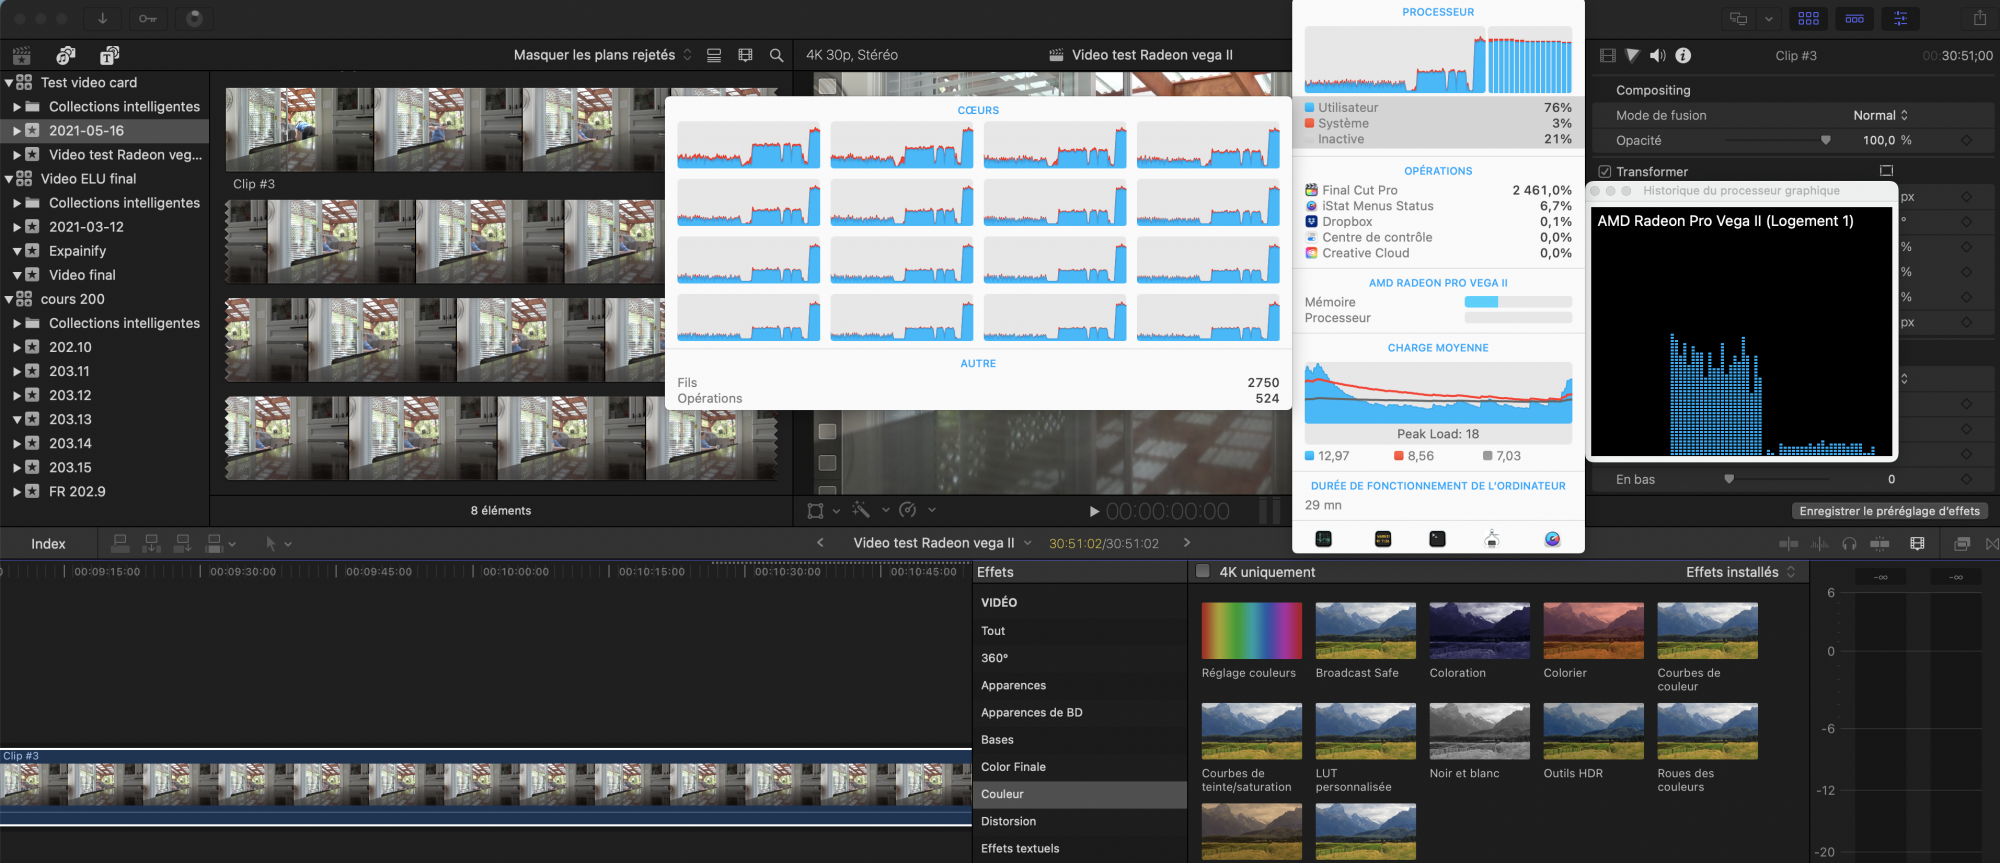Expand the 2021-05-16 event
Screen dimensions: 2000x863
17,131
